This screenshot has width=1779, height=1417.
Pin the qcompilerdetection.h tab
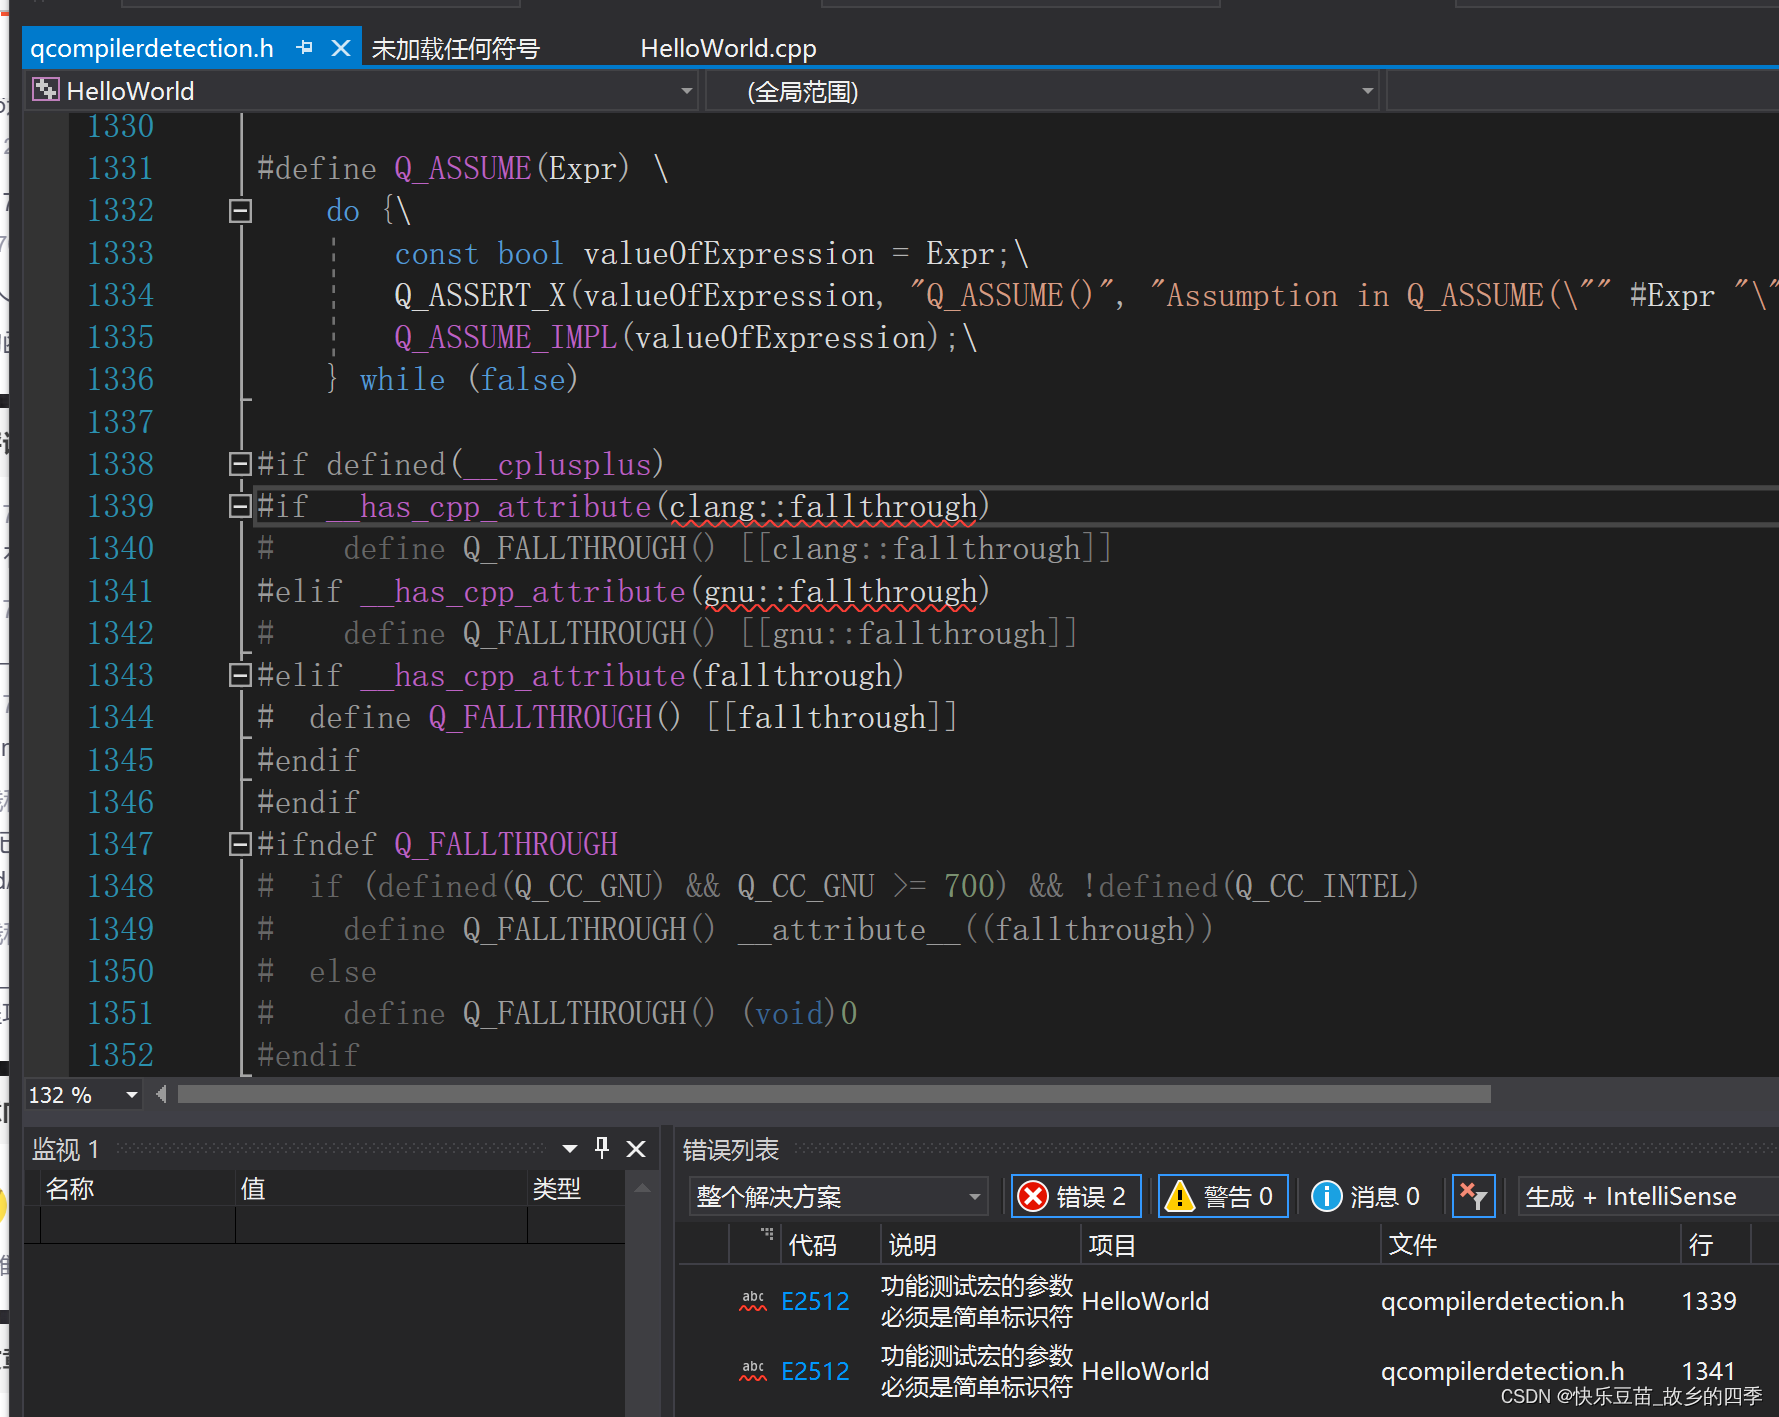point(305,48)
